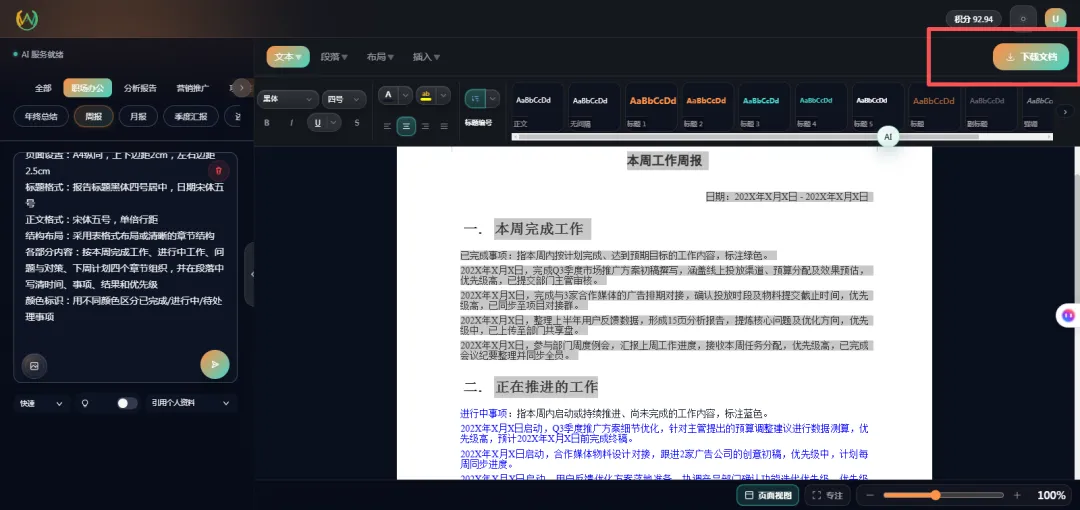1080x510 pixels.
Task: Open the 布局 ribbon tab
Action: pos(380,57)
